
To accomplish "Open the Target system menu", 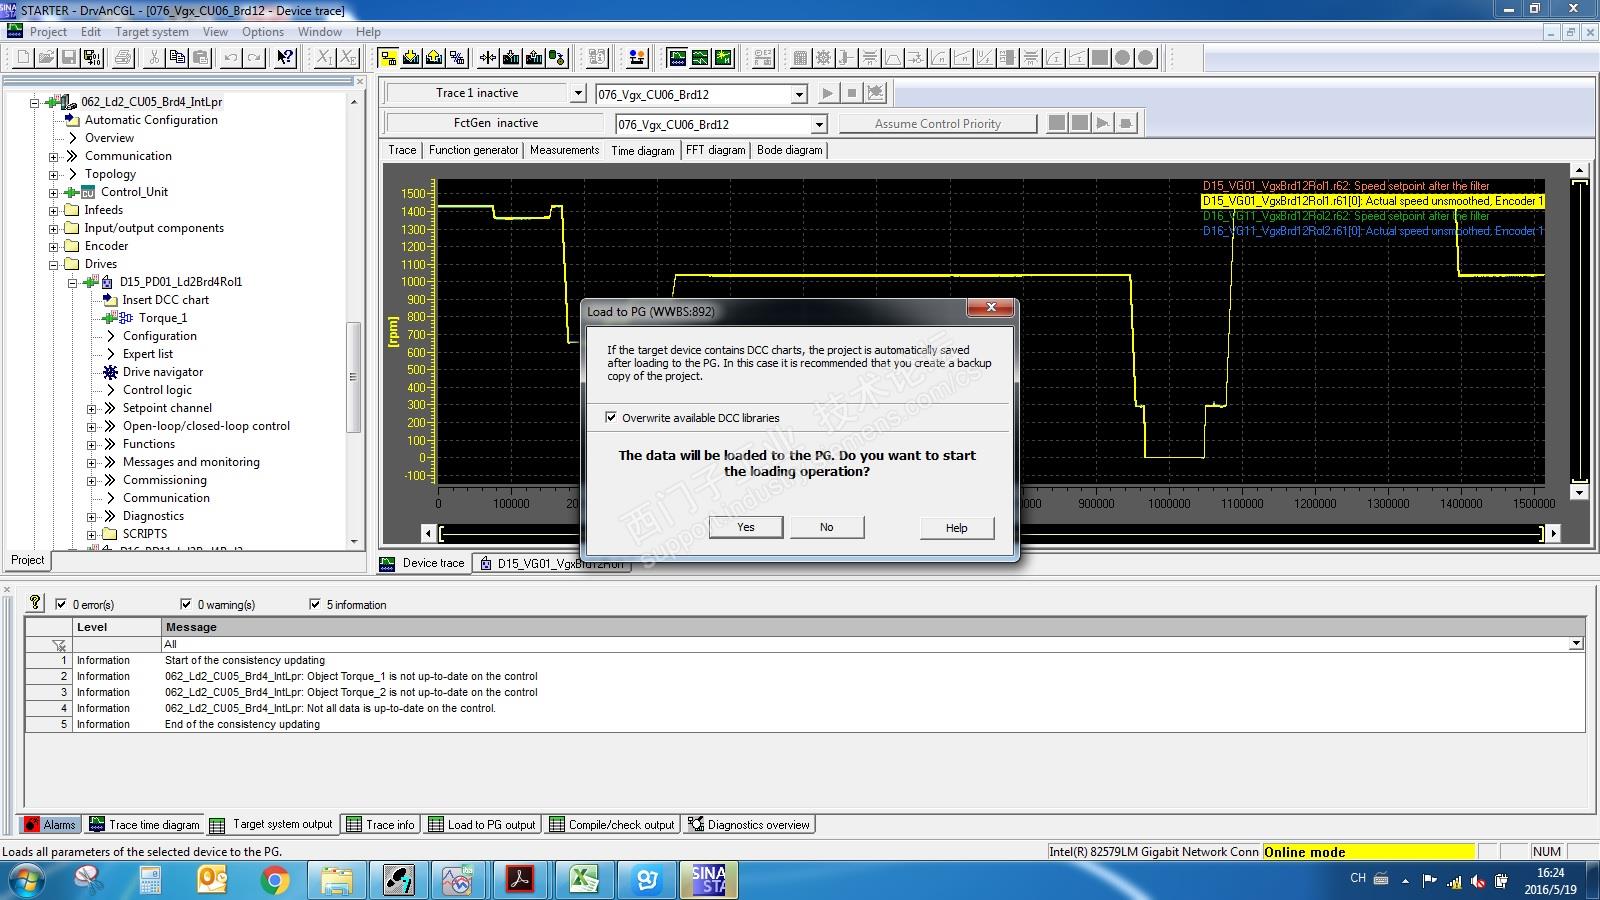I will click(152, 32).
